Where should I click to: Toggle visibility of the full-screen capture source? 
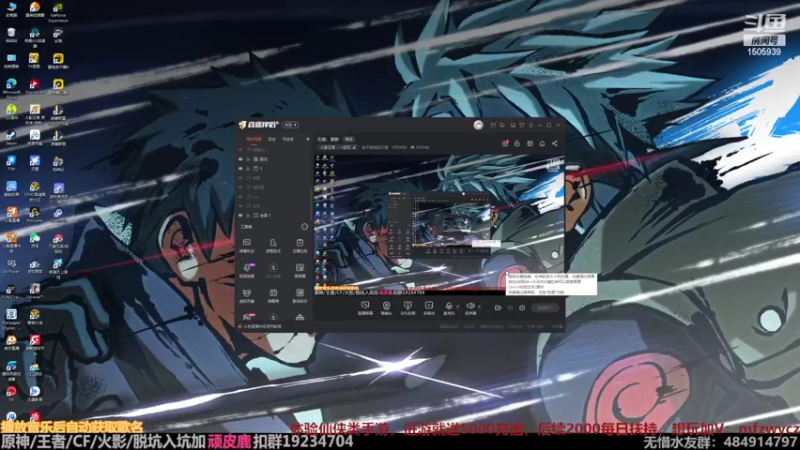coord(240,215)
